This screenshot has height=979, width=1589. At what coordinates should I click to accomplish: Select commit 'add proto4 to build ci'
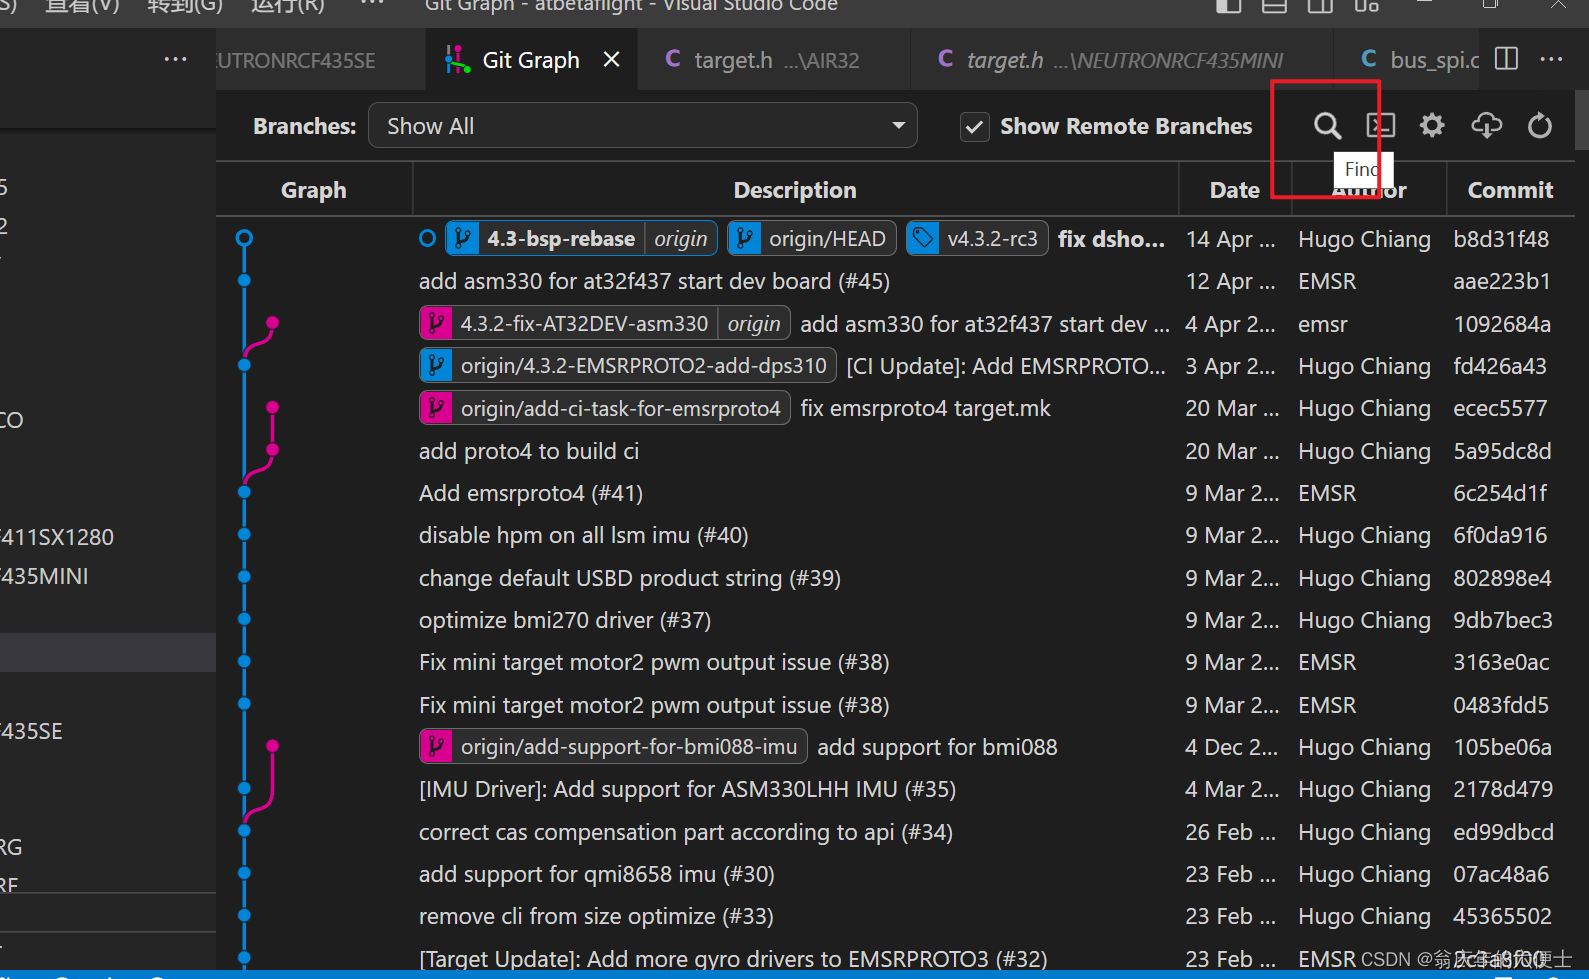click(529, 451)
